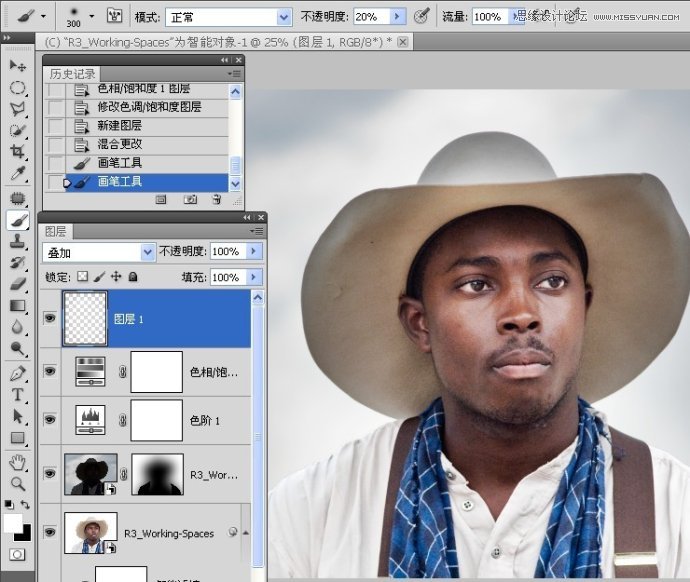Click the brush opacity 20% field
This screenshot has height=582, width=690.
pyautogui.click(x=372, y=17)
